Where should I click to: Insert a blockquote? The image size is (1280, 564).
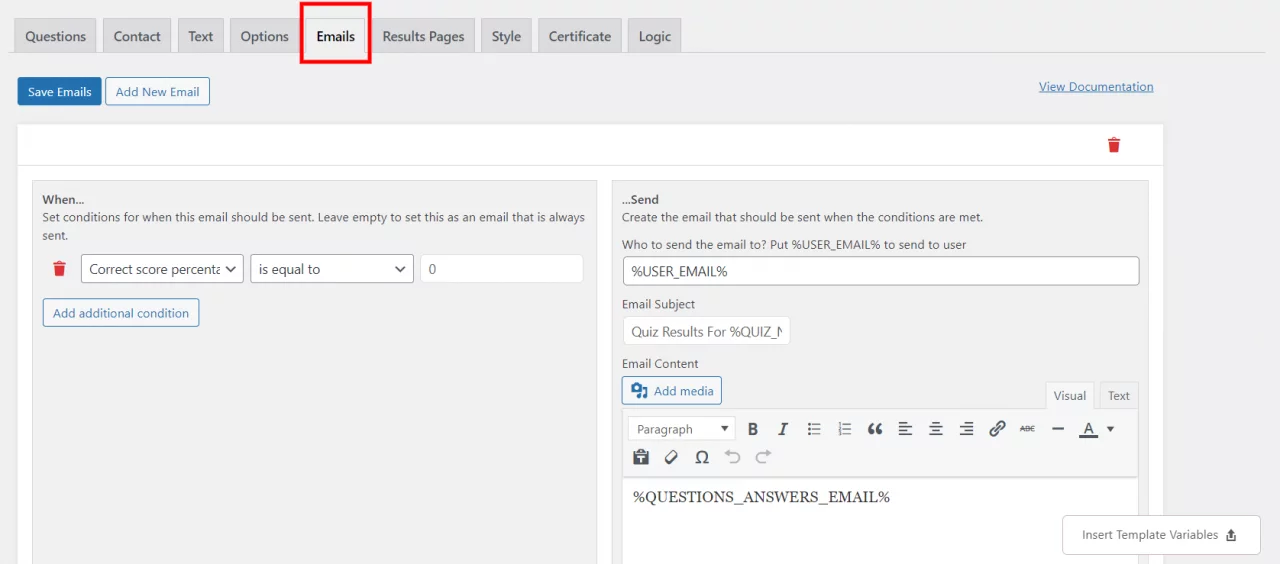click(875, 429)
